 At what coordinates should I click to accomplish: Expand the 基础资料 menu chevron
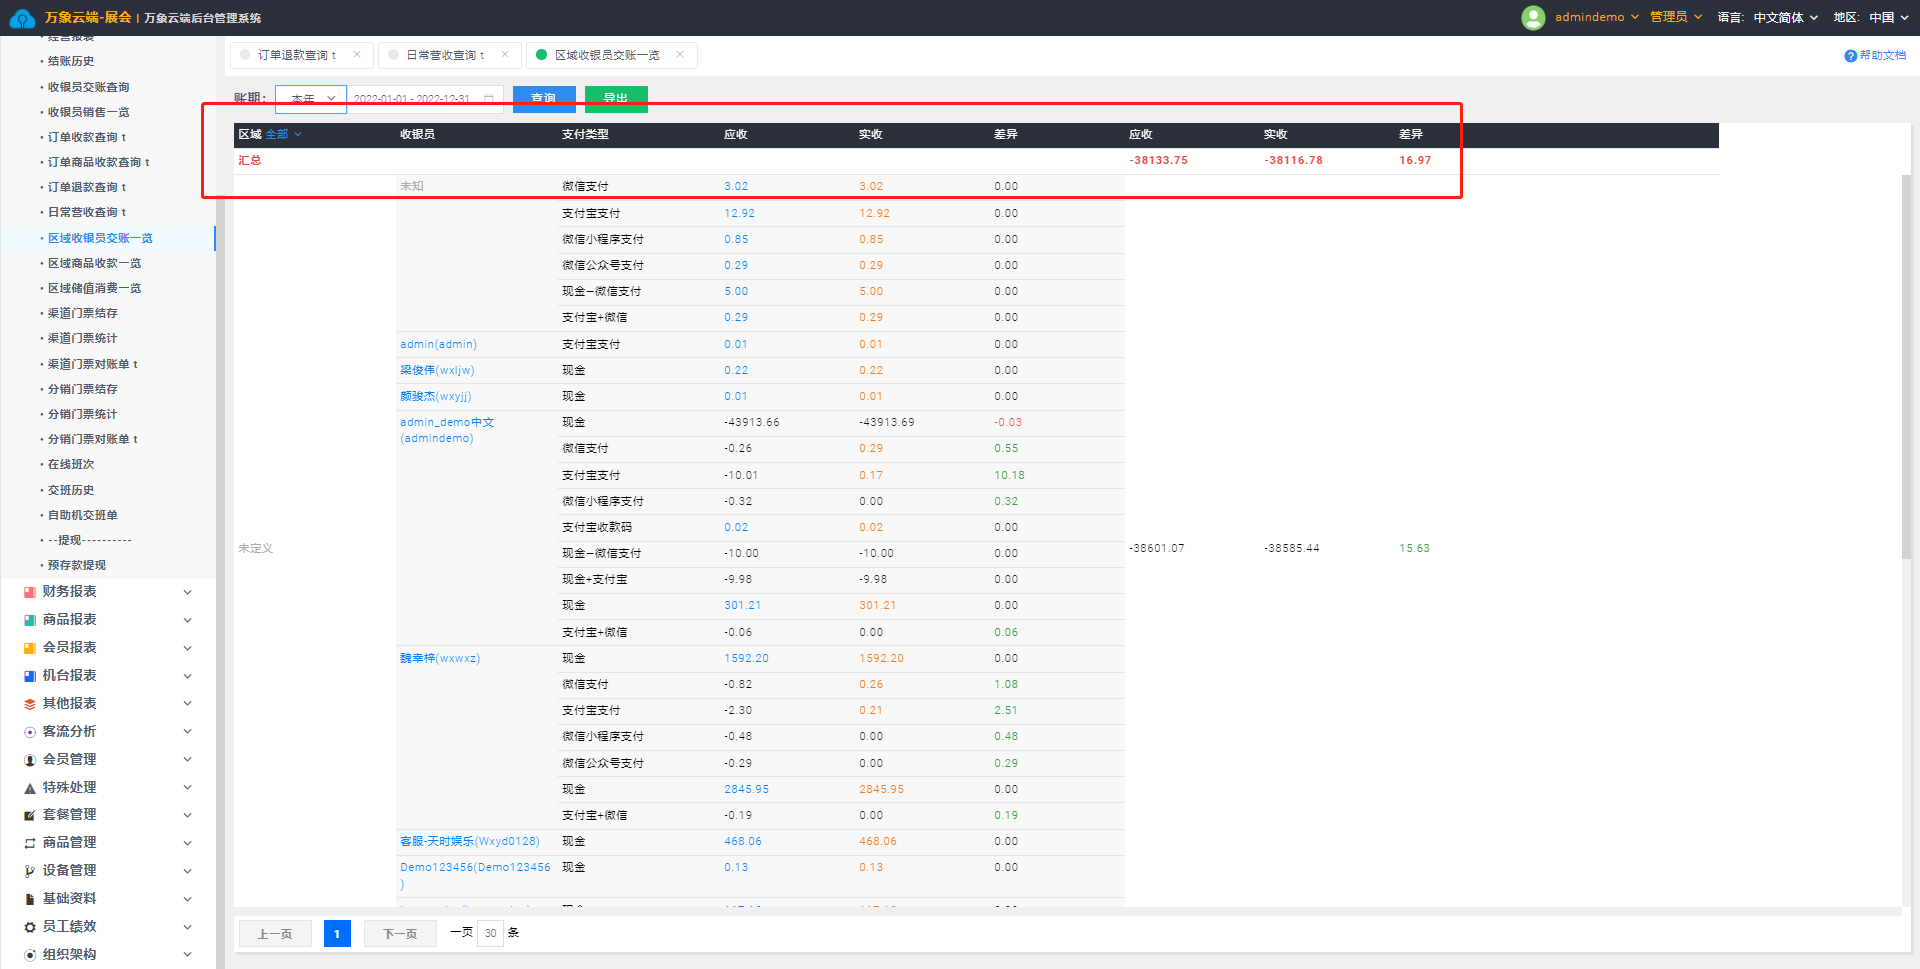point(187,899)
